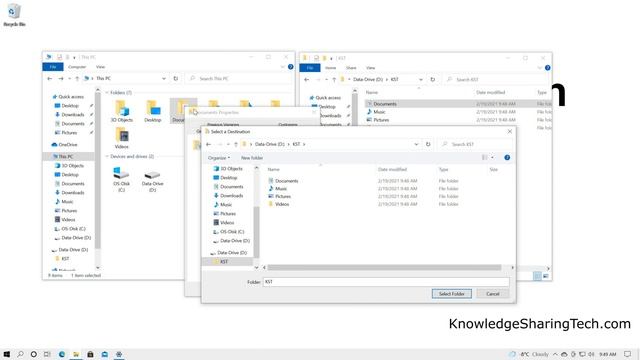Click the Search KST box in destination dialog
Viewport: 640px width, 360px height.
[x=476, y=144]
